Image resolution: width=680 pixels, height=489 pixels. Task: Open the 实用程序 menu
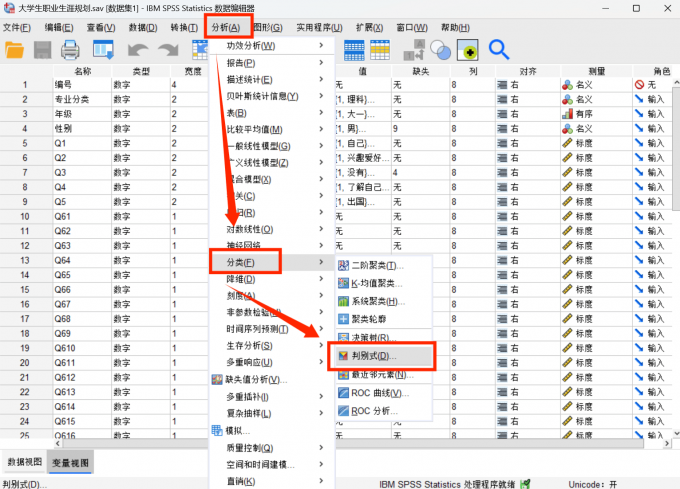coord(320,28)
